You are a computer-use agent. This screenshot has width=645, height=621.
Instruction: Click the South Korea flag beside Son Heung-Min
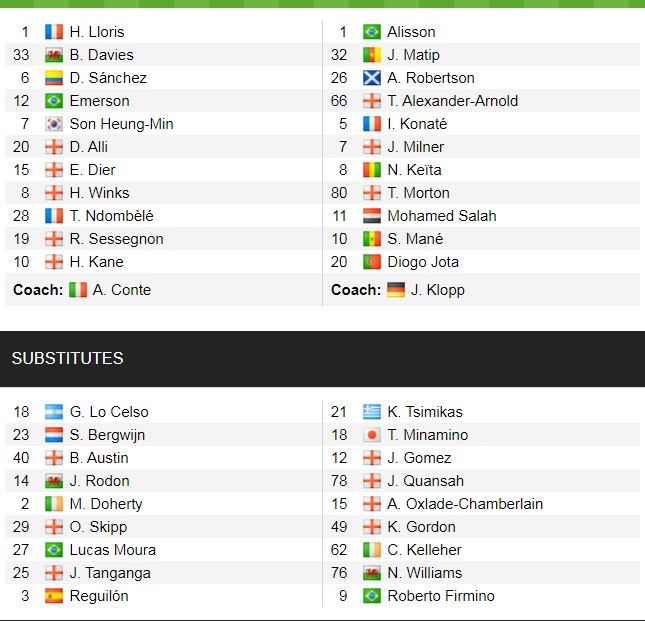54,124
